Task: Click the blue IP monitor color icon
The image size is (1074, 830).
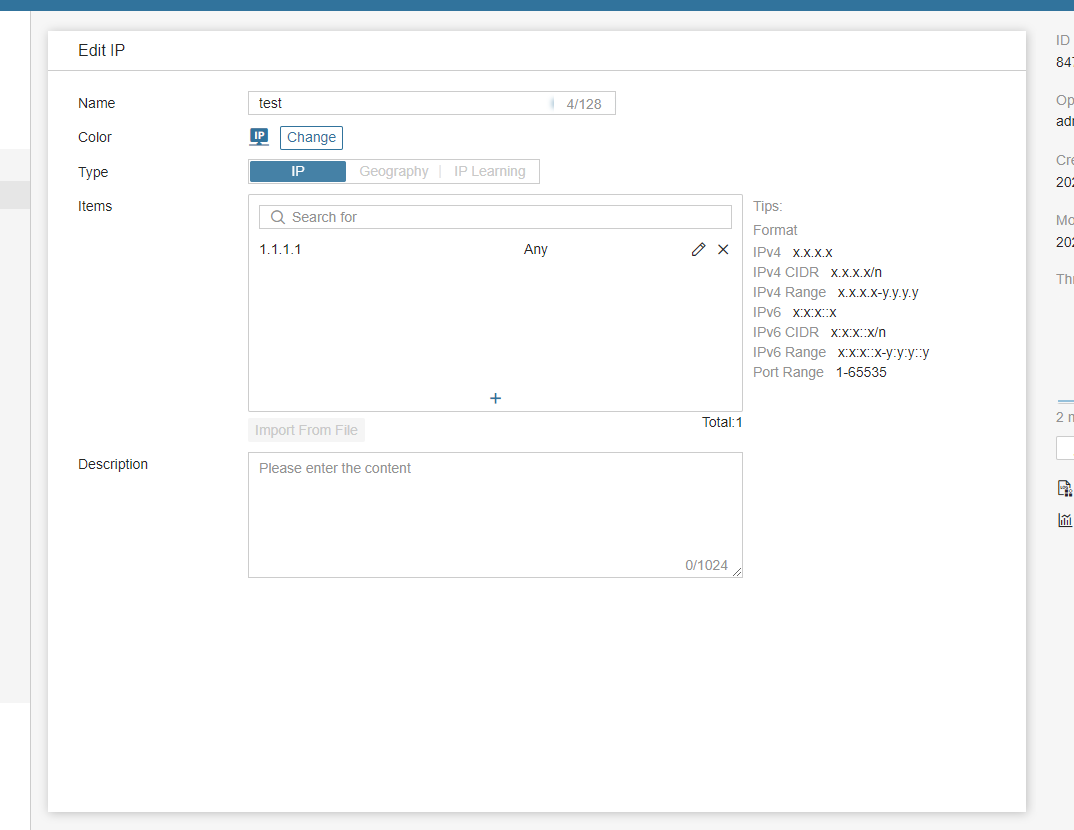Action: (x=259, y=137)
